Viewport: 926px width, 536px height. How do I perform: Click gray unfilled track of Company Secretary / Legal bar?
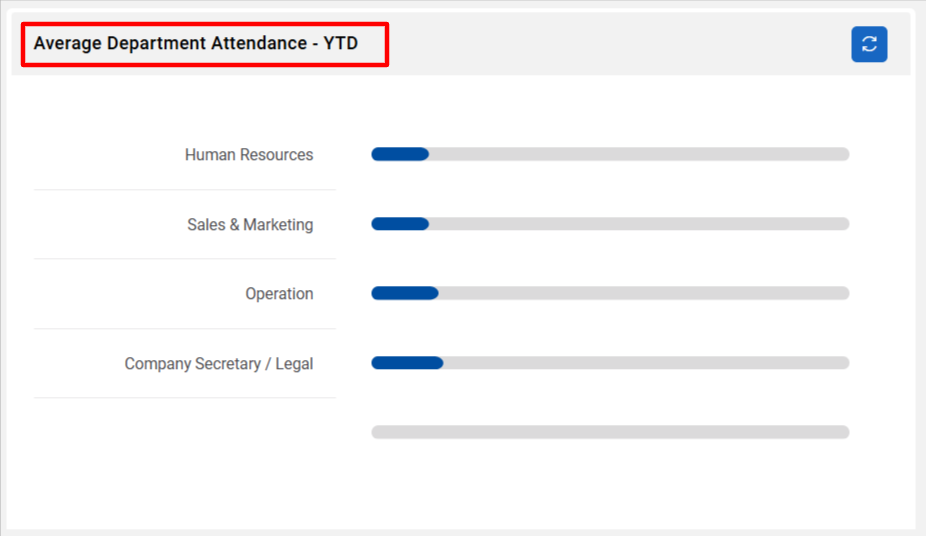click(x=646, y=362)
